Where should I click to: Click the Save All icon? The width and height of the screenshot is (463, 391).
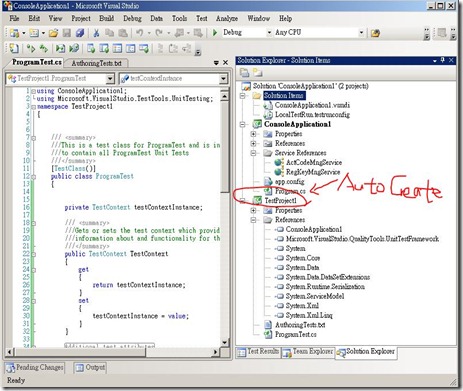pos(80,33)
